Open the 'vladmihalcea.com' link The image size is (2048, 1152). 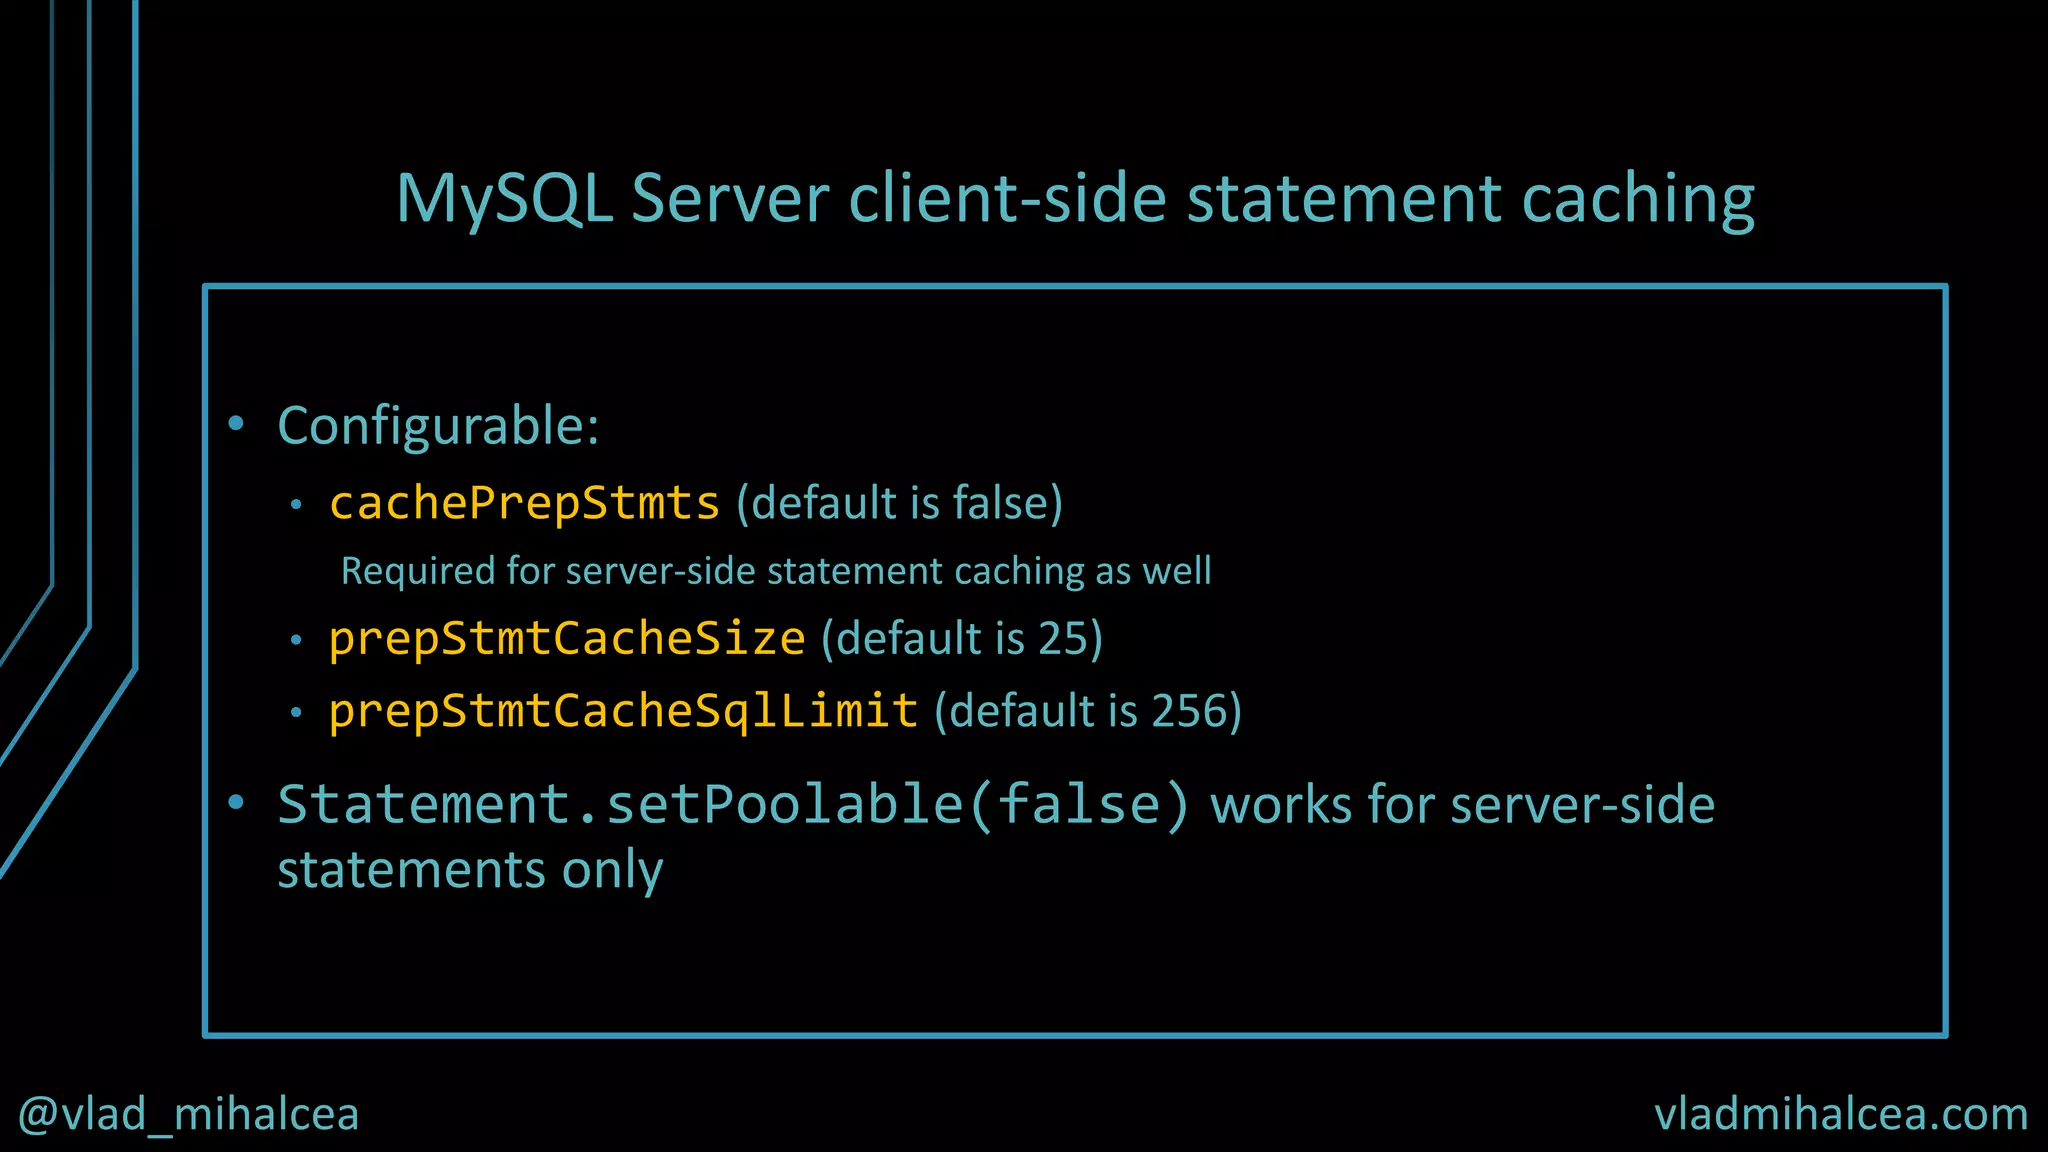1841,1114
